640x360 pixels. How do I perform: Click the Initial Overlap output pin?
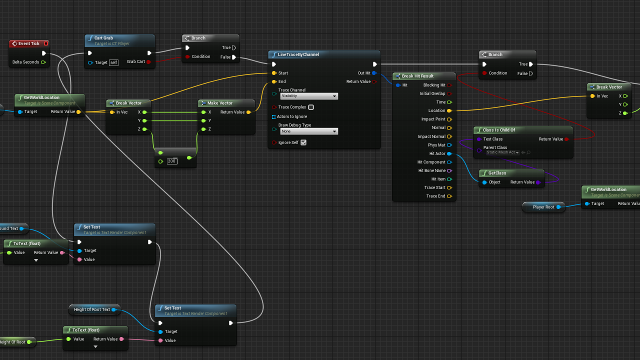coord(449,94)
